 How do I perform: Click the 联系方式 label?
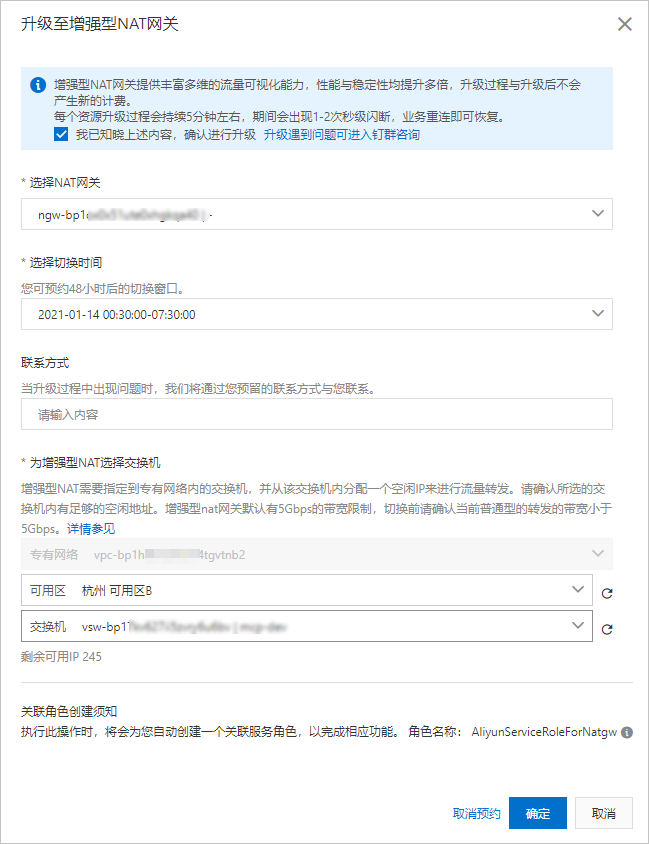pos(45,363)
